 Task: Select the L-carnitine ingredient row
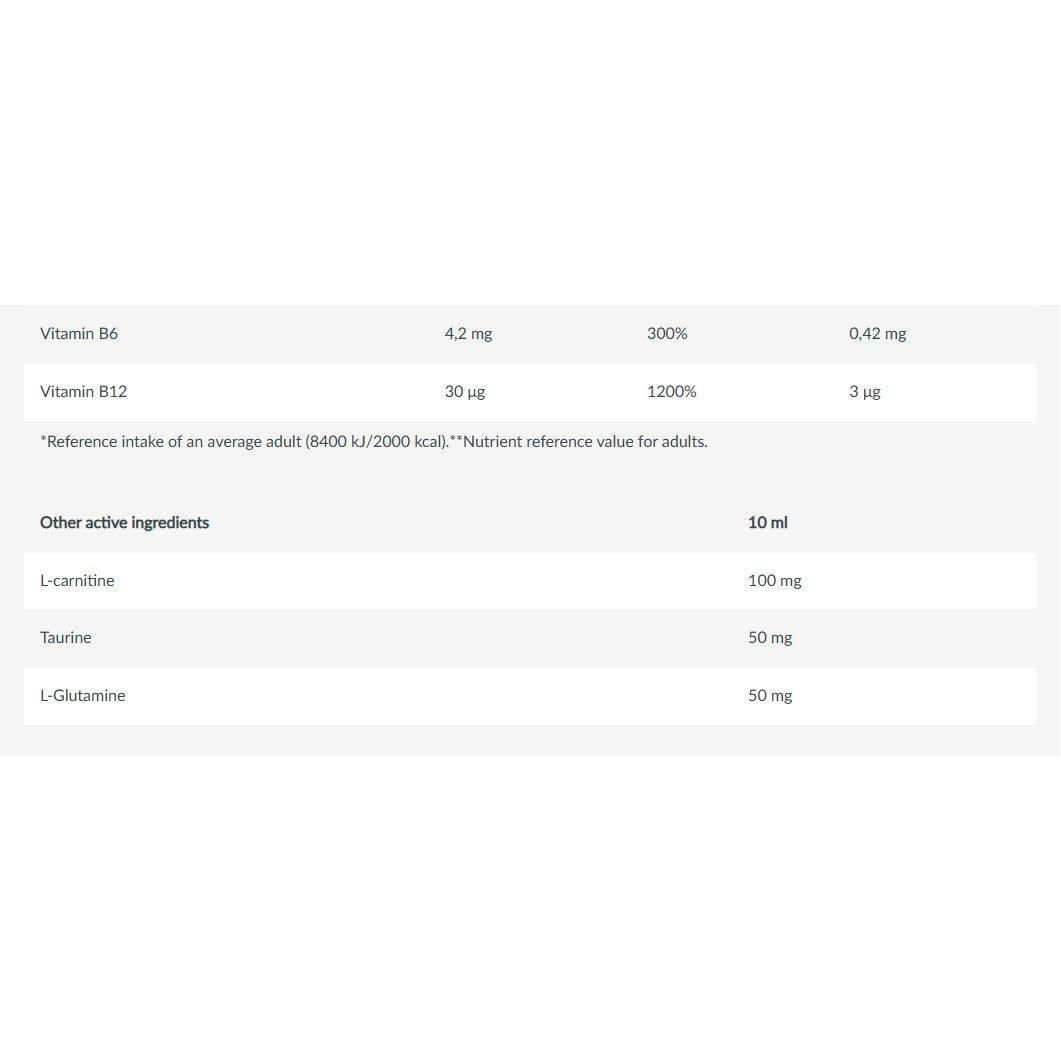530,581
